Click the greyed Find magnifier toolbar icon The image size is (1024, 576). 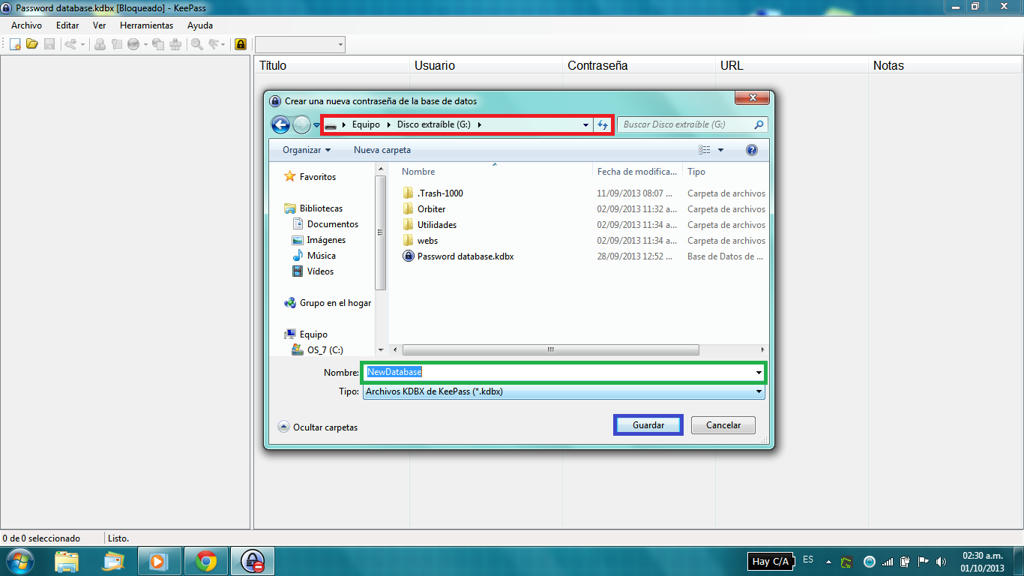tap(197, 44)
